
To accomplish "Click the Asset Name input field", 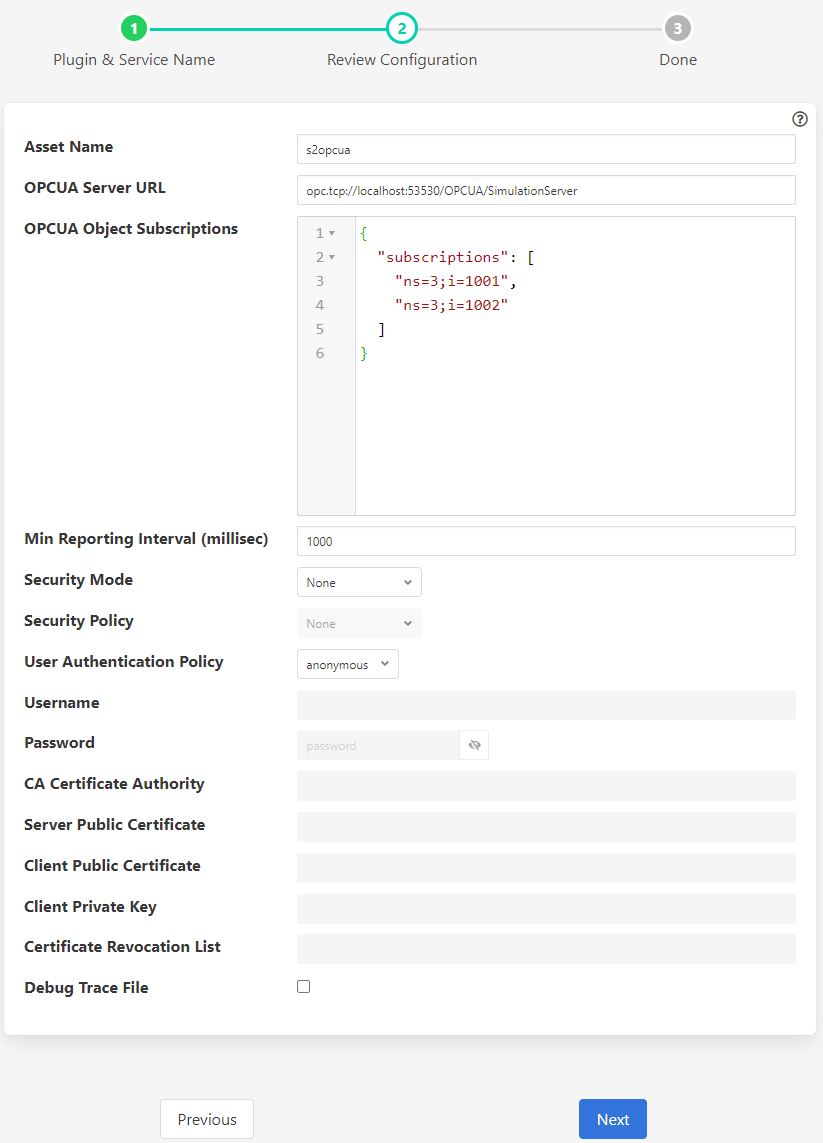I will [546, 150].
